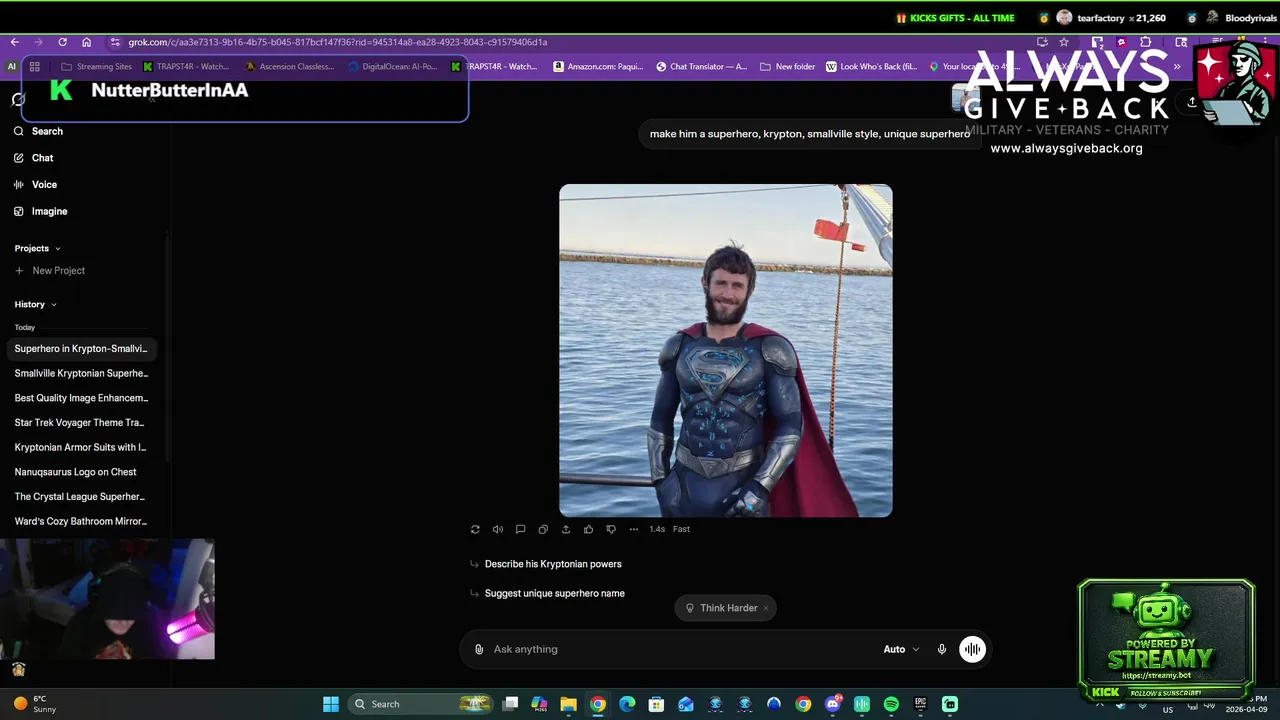This screenshot has width=1280, height=720.
Task: Open the weather widget showing 6°C Sunny
Action: click(x=35, y=704)
